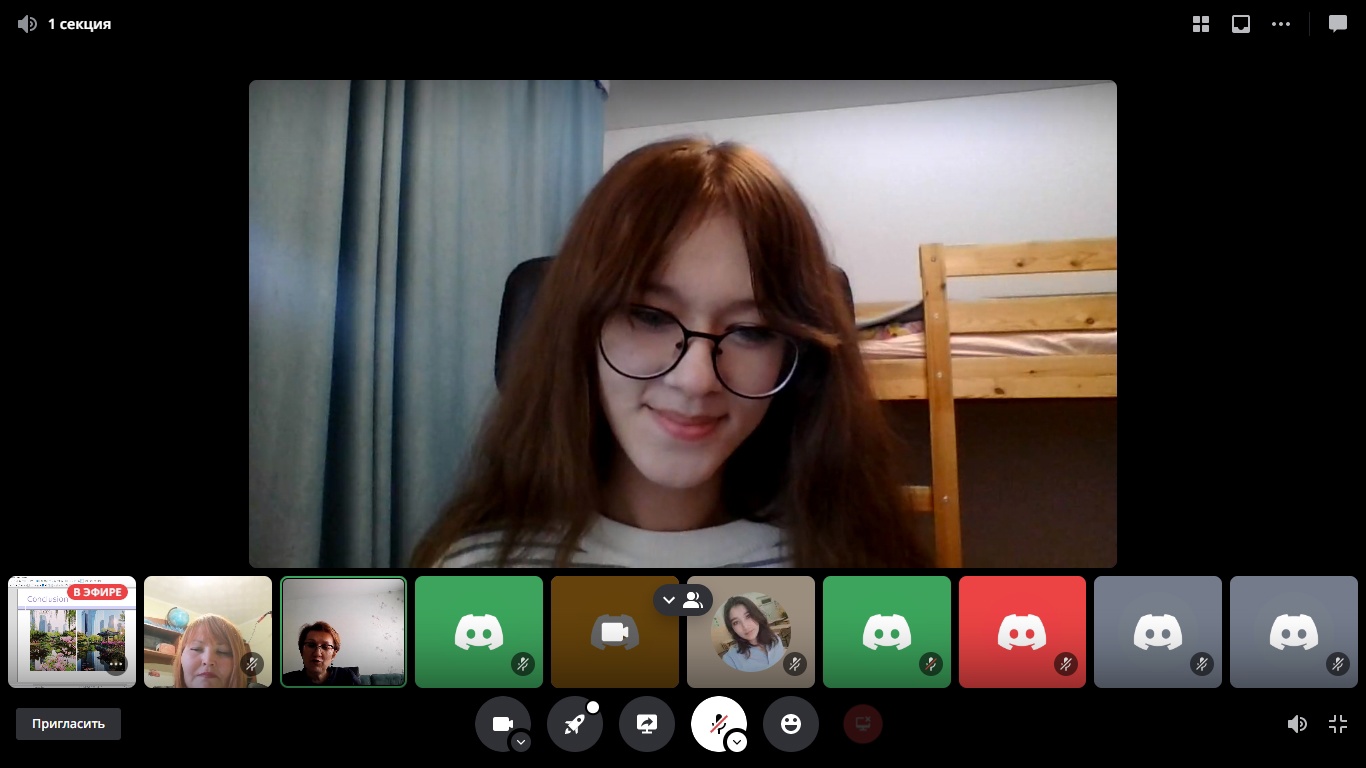Pop out the call window
The image size is (1366, 768).
click(x=1241, y=24)
